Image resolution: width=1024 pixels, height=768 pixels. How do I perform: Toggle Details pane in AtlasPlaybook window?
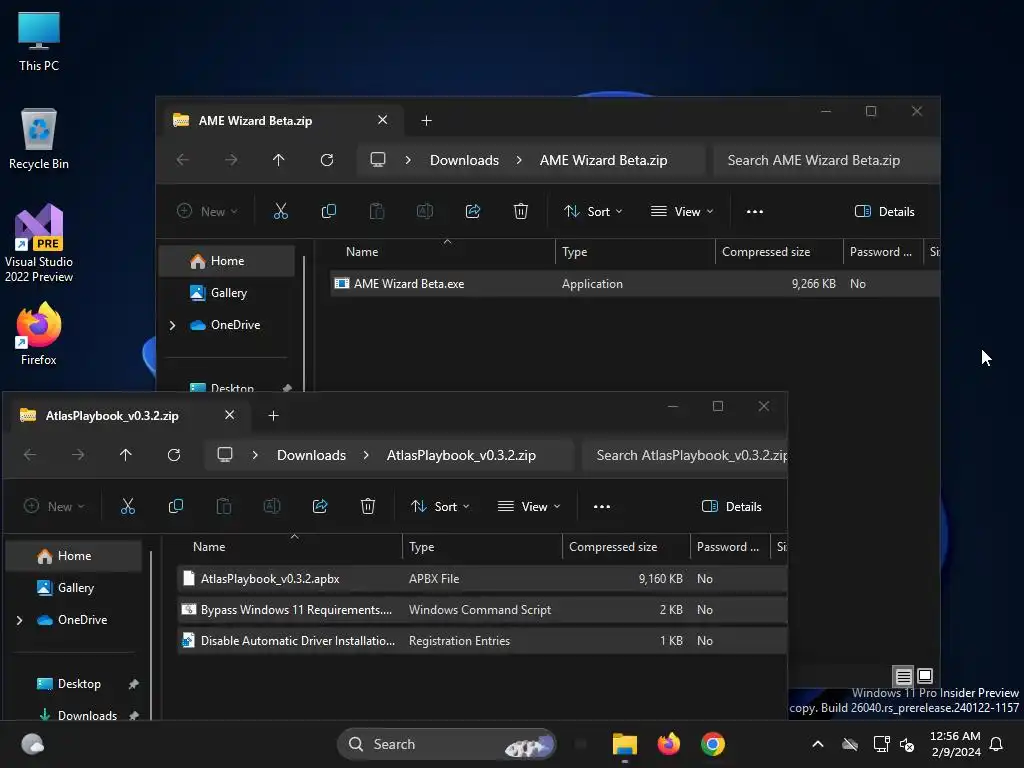click(x=731, y=507)
